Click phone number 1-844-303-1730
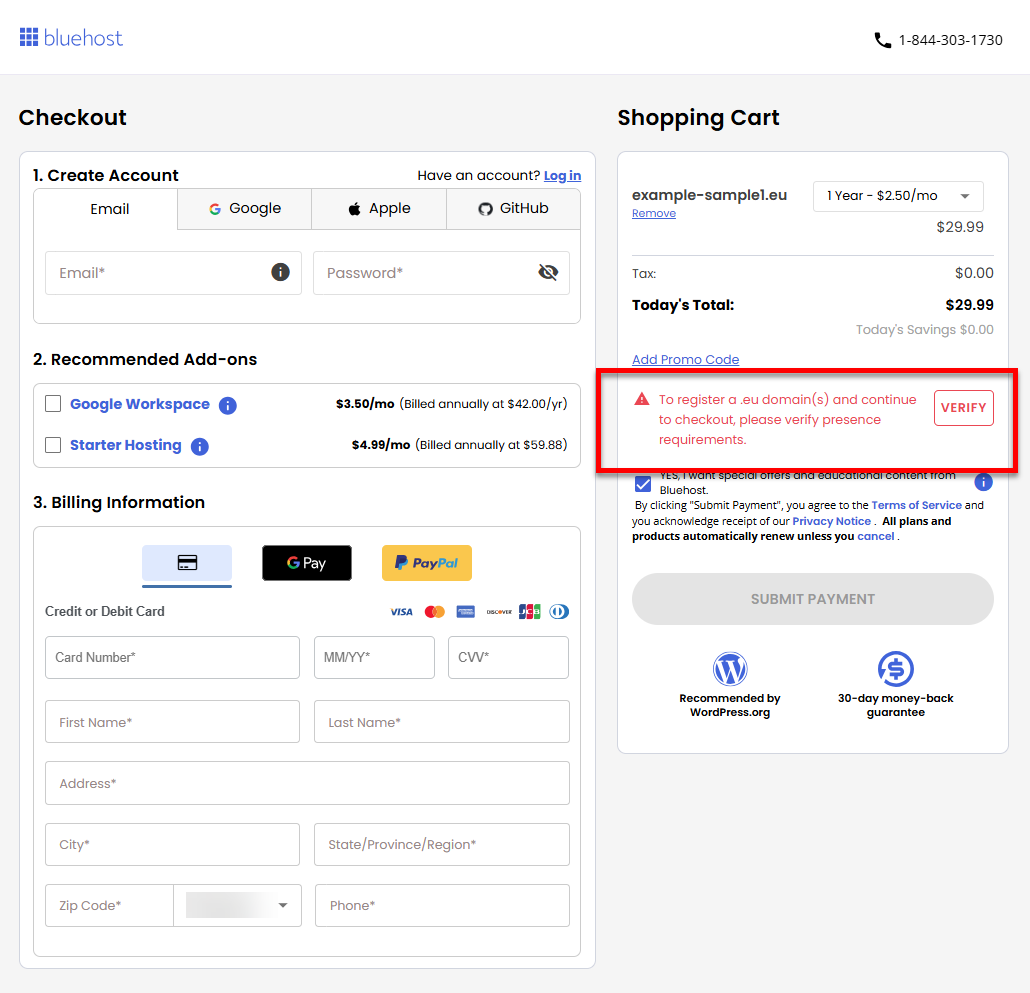Screen dimensions: 1030x993 pos(951,40)
